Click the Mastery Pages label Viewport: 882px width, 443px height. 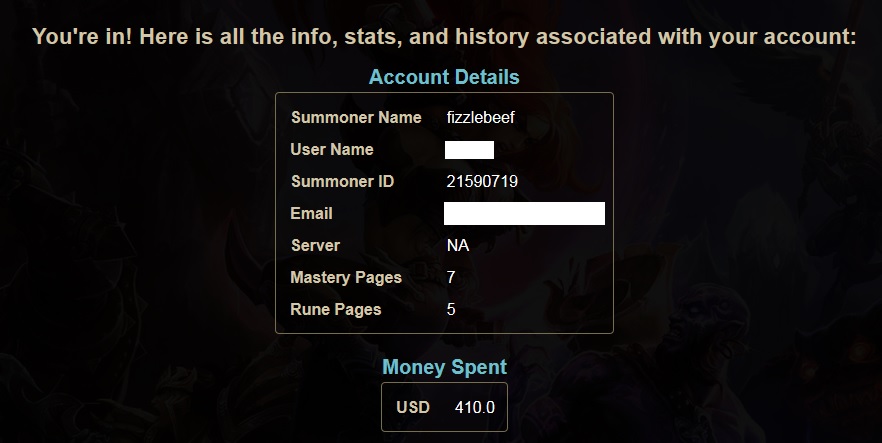point(346,278)
